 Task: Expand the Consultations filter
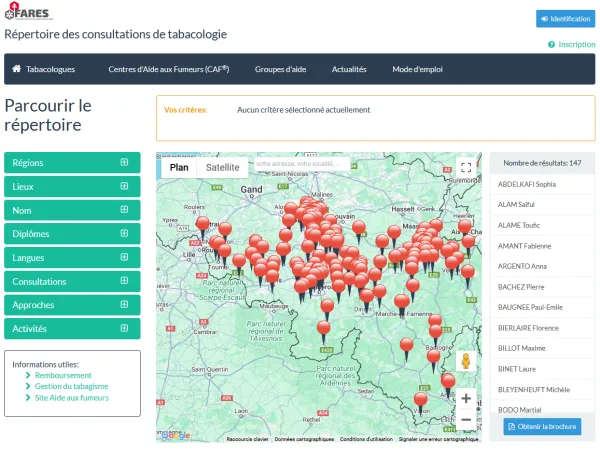point(72,281)
